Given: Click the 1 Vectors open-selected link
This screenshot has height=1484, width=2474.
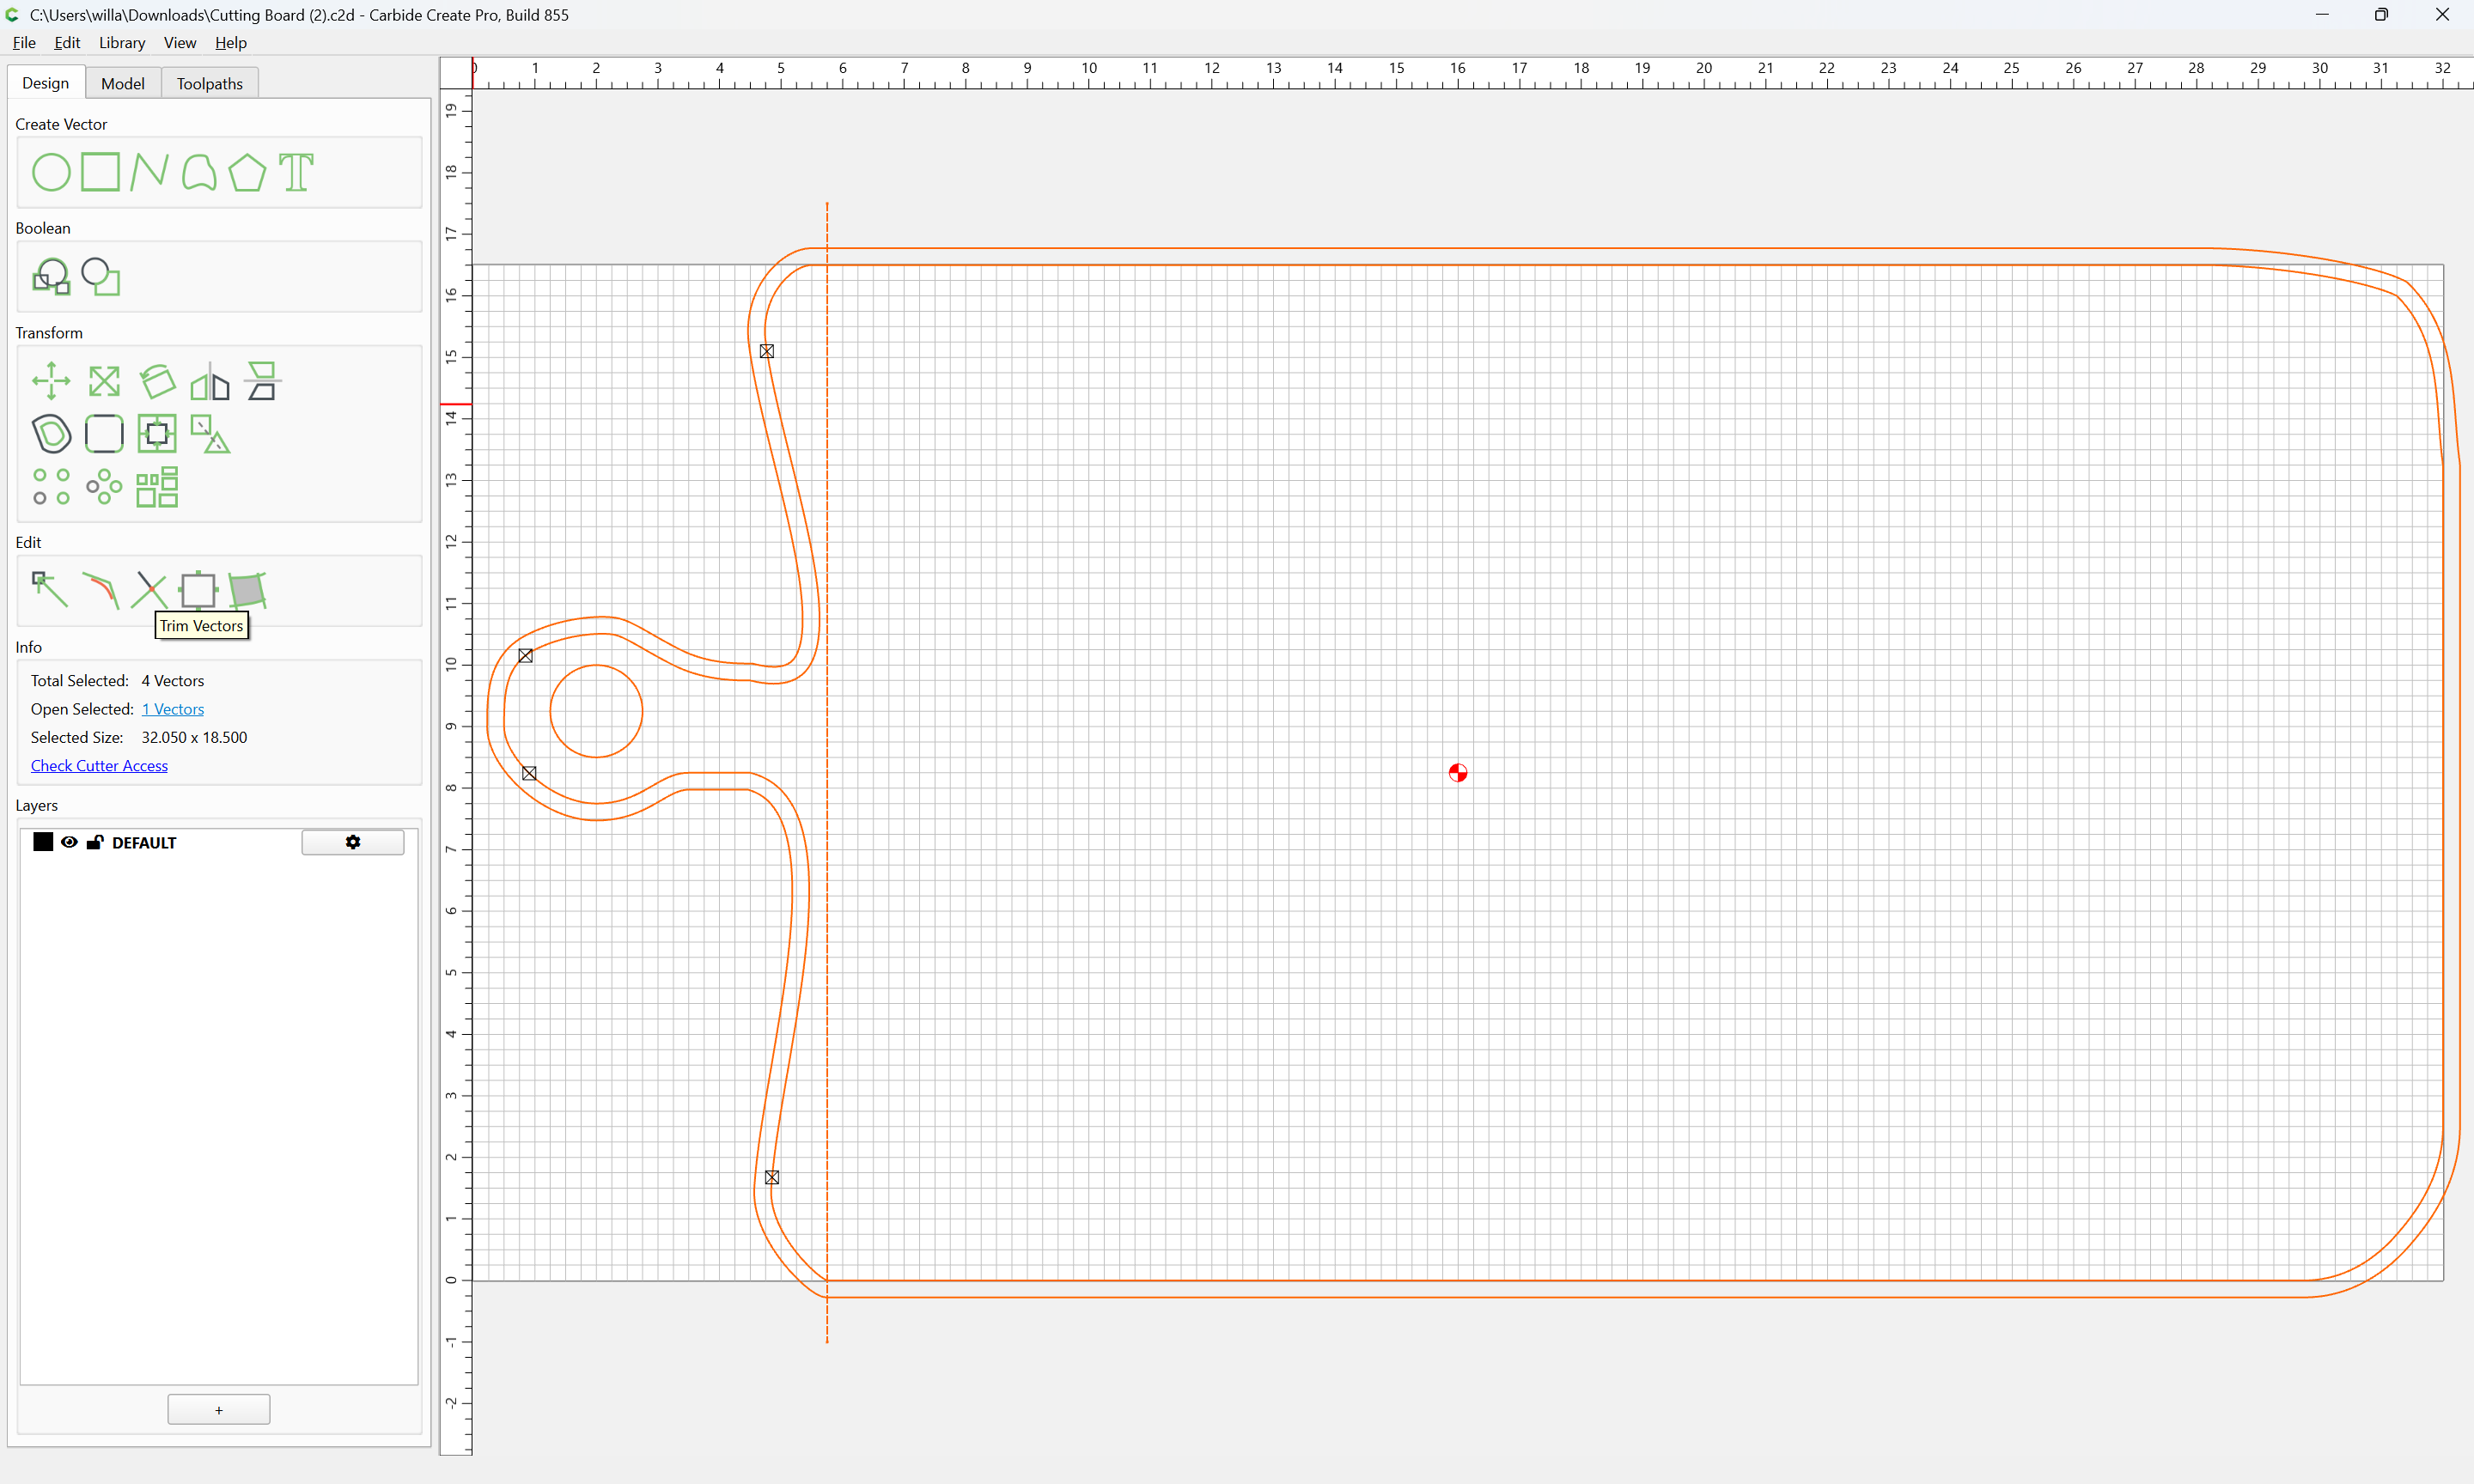Looking at the screenshot, I should [172, 709].
